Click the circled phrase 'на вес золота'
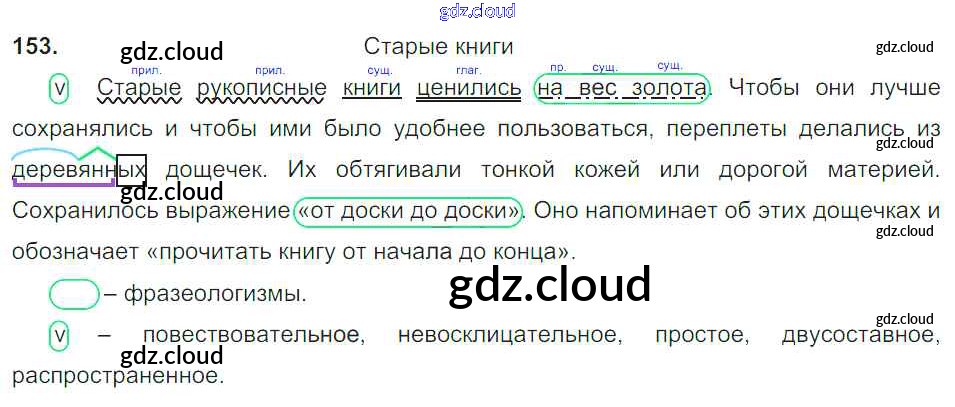 [x=622, y=89]
